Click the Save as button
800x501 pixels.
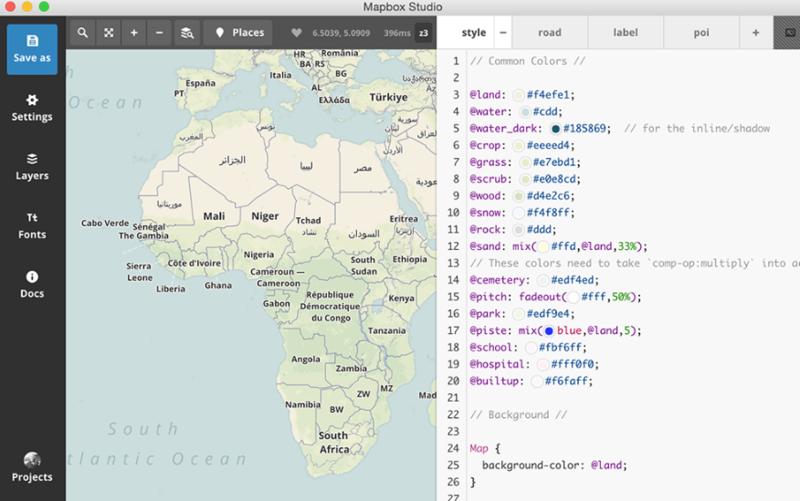point(32,49)
